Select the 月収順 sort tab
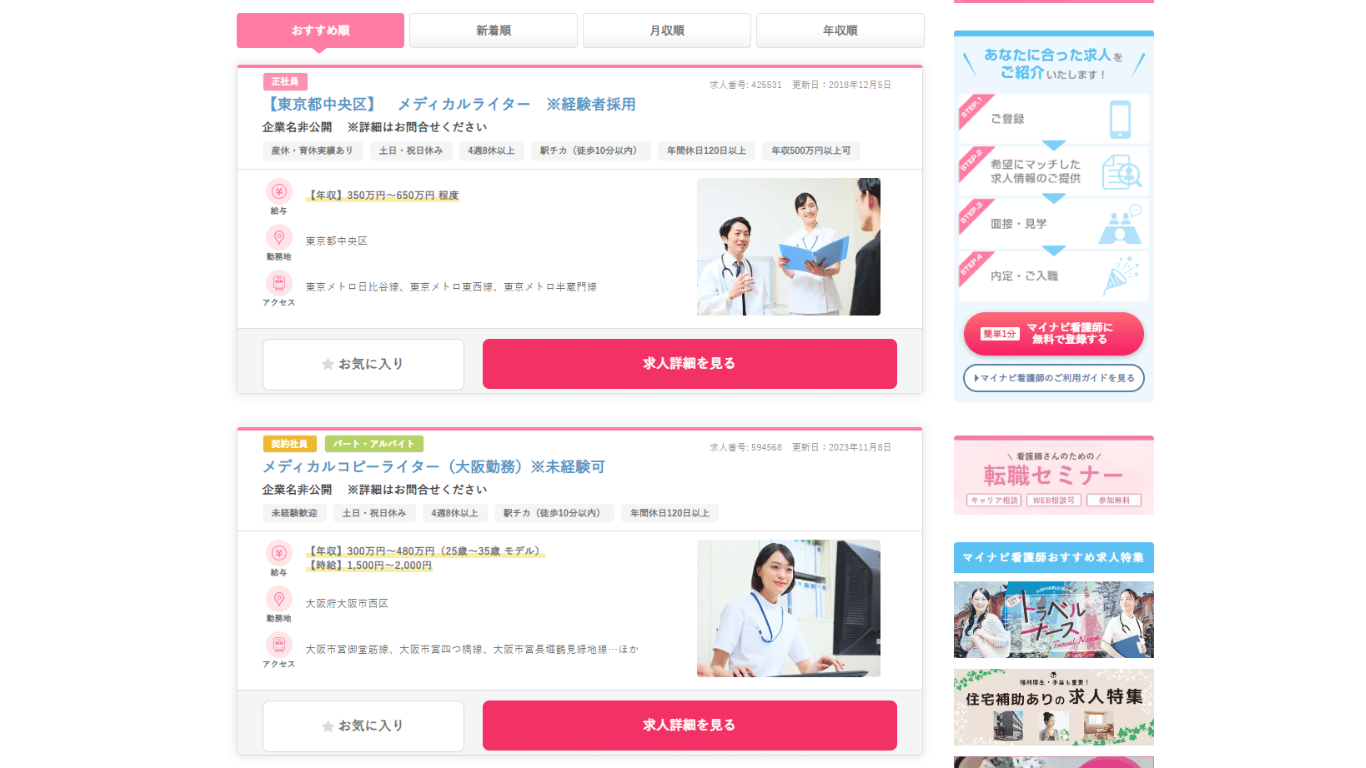 pos(667,31)
